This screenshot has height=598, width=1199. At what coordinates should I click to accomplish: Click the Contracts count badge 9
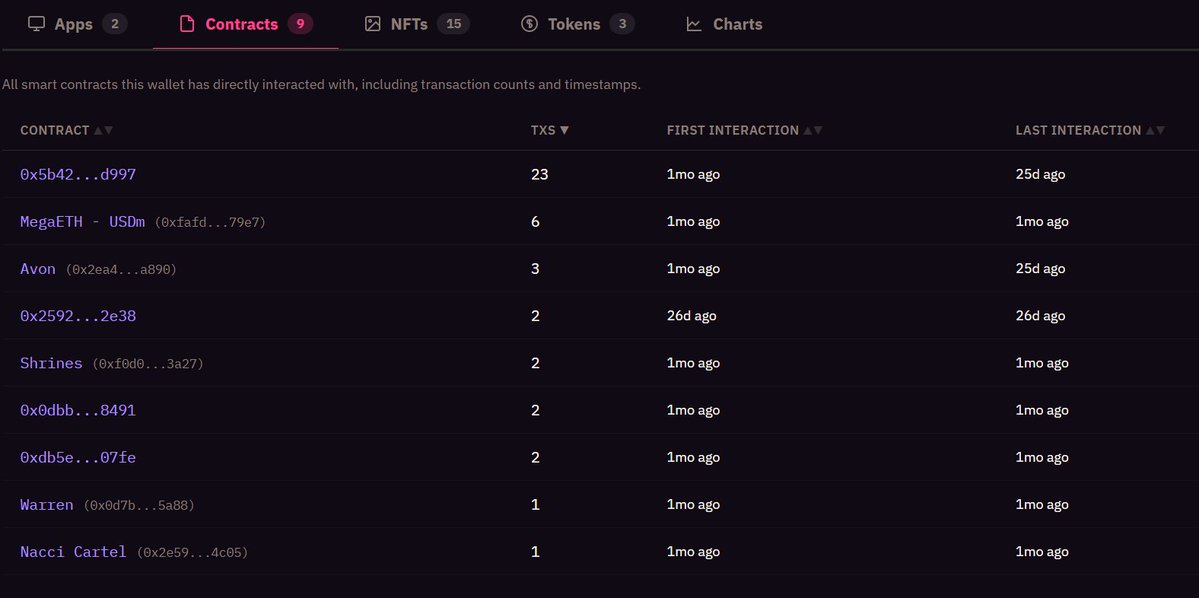point(300,24)
